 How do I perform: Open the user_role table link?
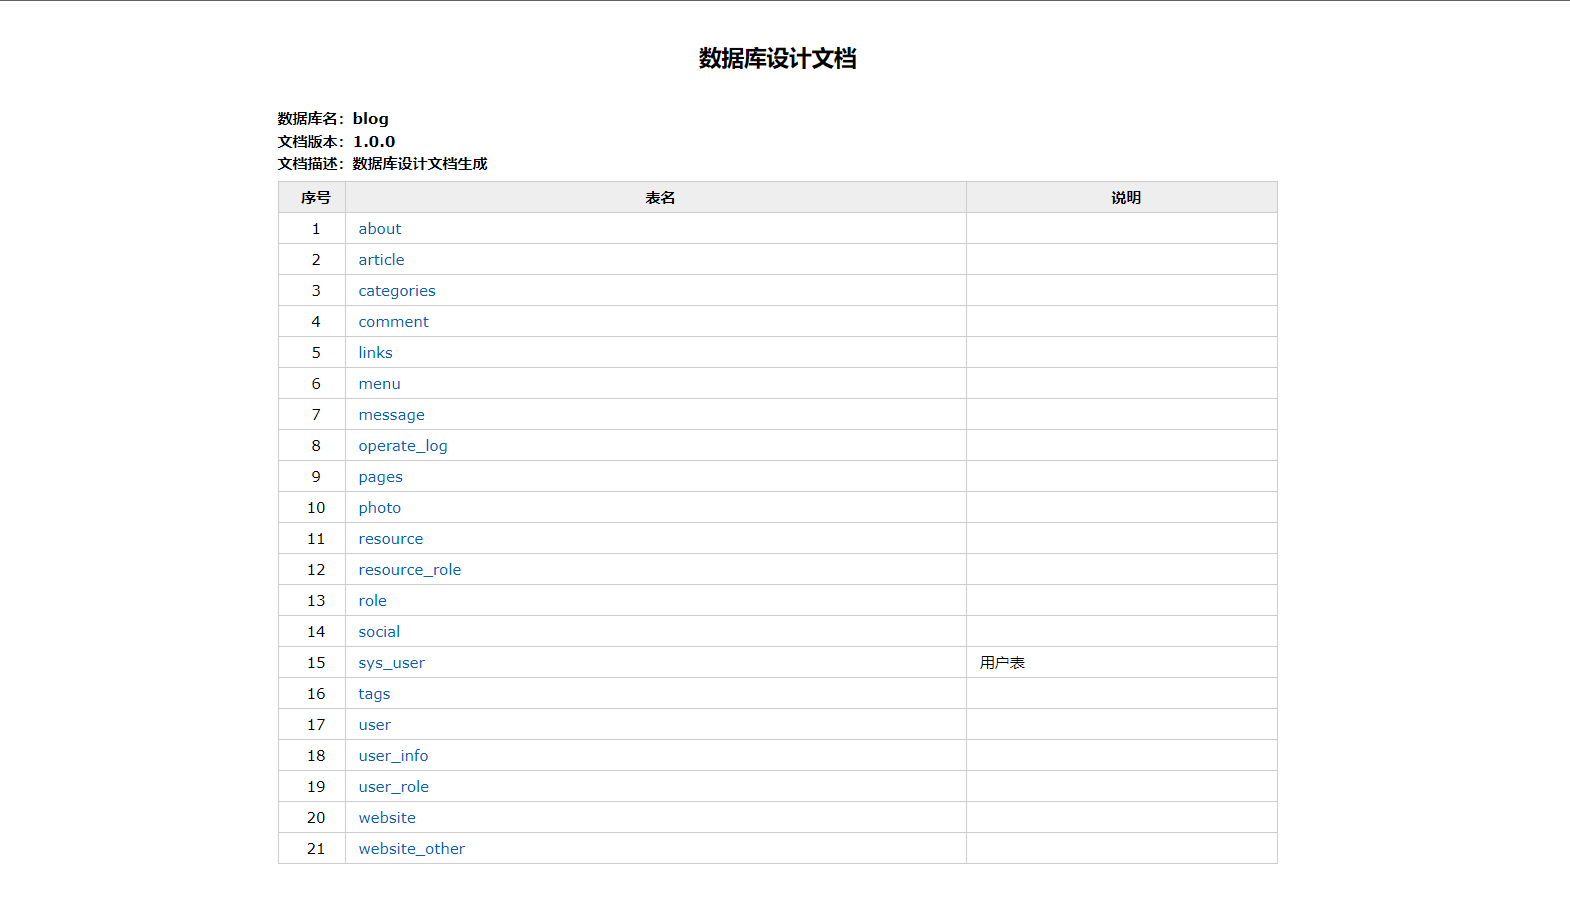pos(394,787)
